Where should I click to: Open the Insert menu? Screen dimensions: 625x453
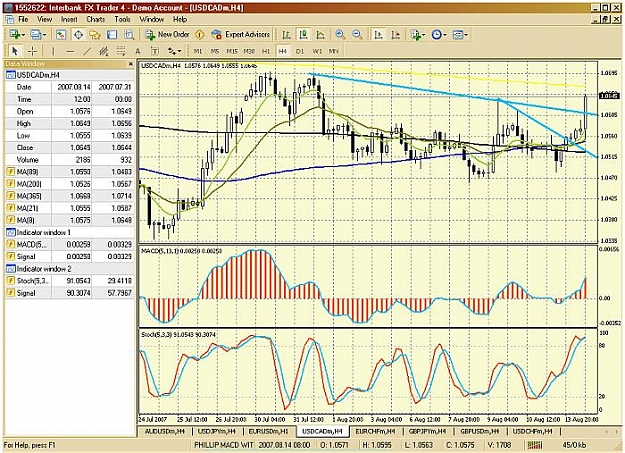tap(69, 19)
